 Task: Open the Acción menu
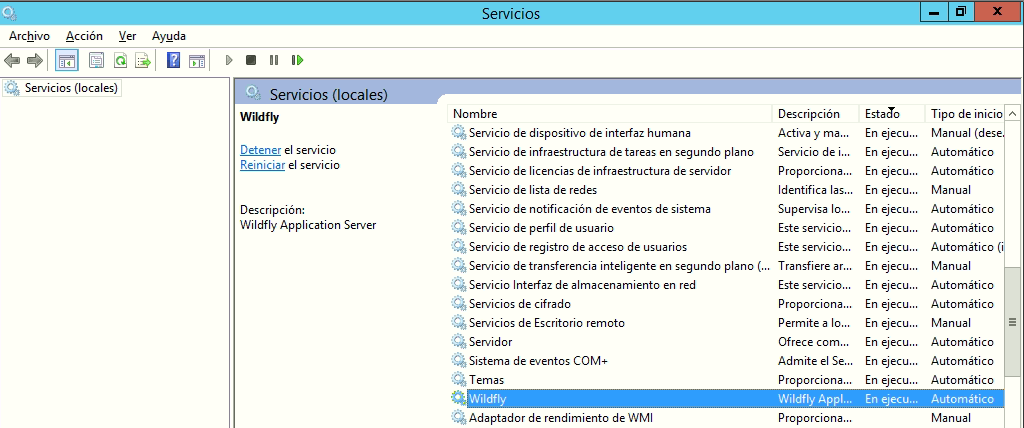point(84,36)
